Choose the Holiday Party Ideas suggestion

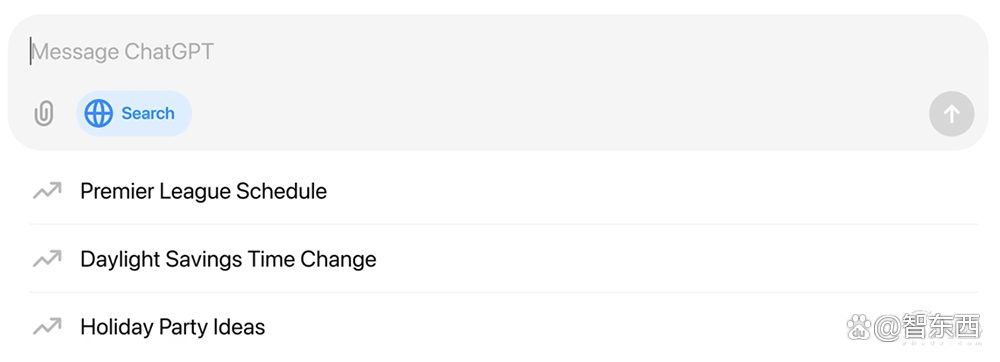coord(503,327)
